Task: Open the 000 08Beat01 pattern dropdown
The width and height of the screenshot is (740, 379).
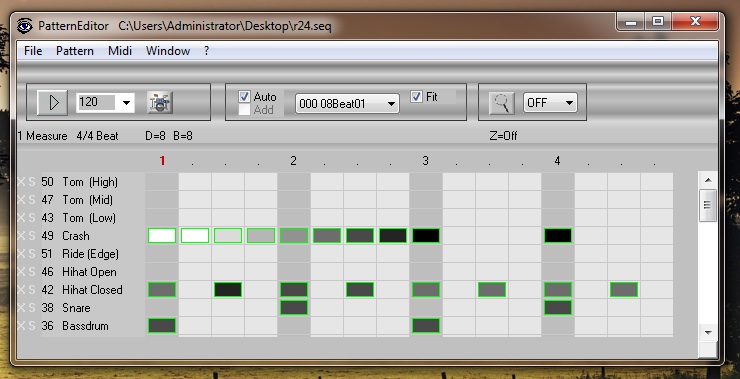Action: [x=391, y=104]
